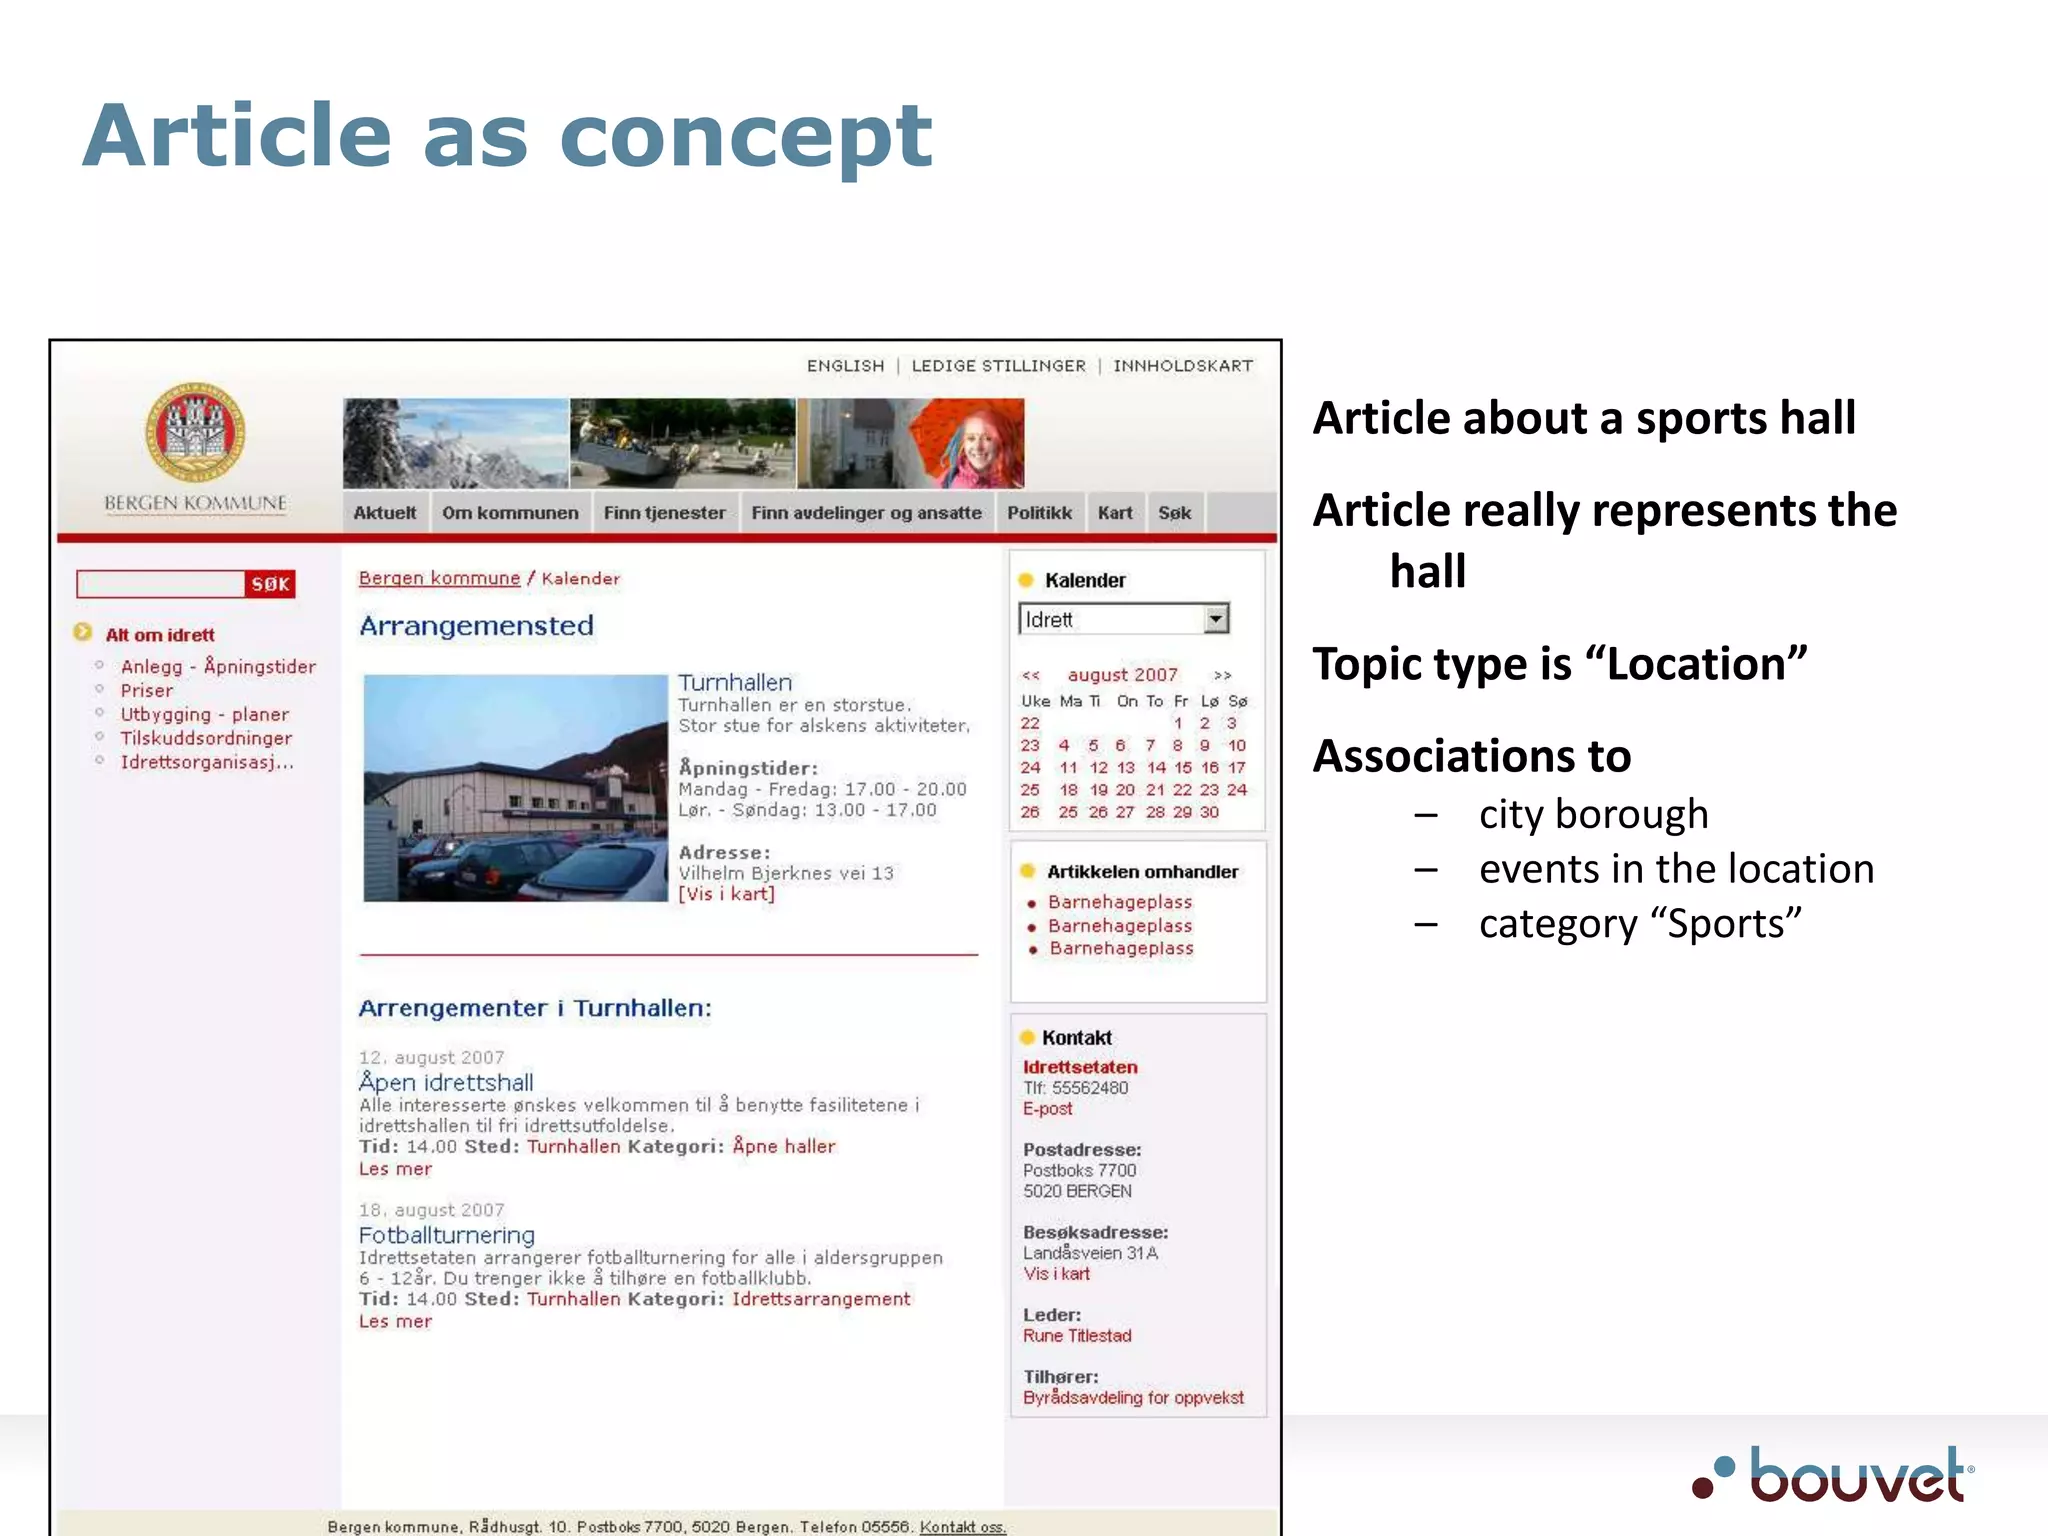Click Les mer under Fotballturnering
This screenshot has width=2048, height=1536.
395,1321
